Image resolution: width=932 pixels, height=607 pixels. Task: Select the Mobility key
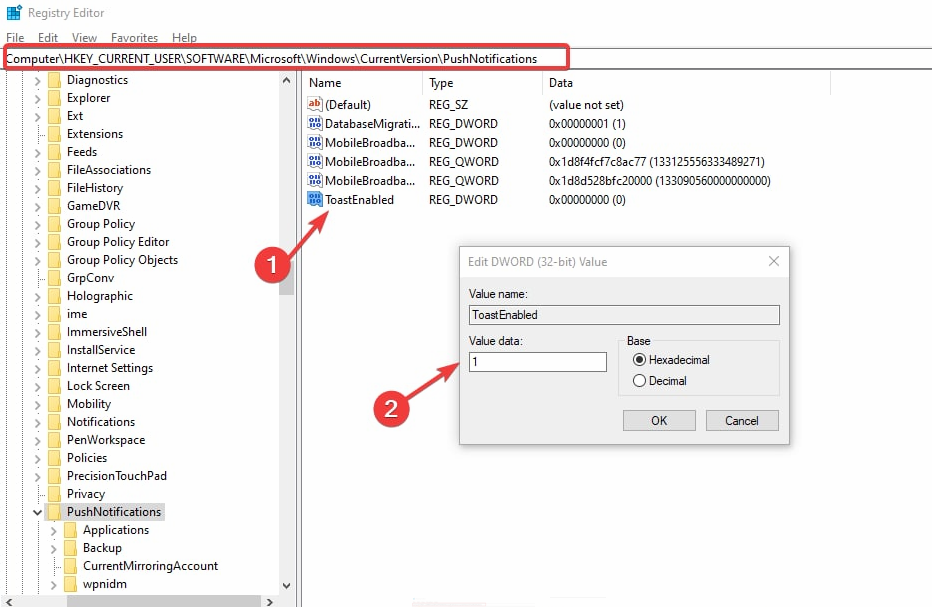coord(89,404)
